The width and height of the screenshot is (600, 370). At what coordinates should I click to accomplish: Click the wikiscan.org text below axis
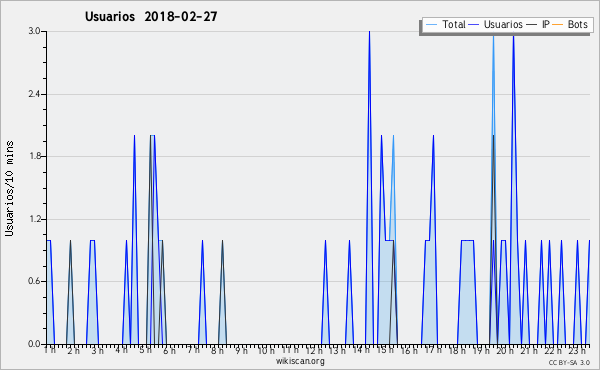300,361
